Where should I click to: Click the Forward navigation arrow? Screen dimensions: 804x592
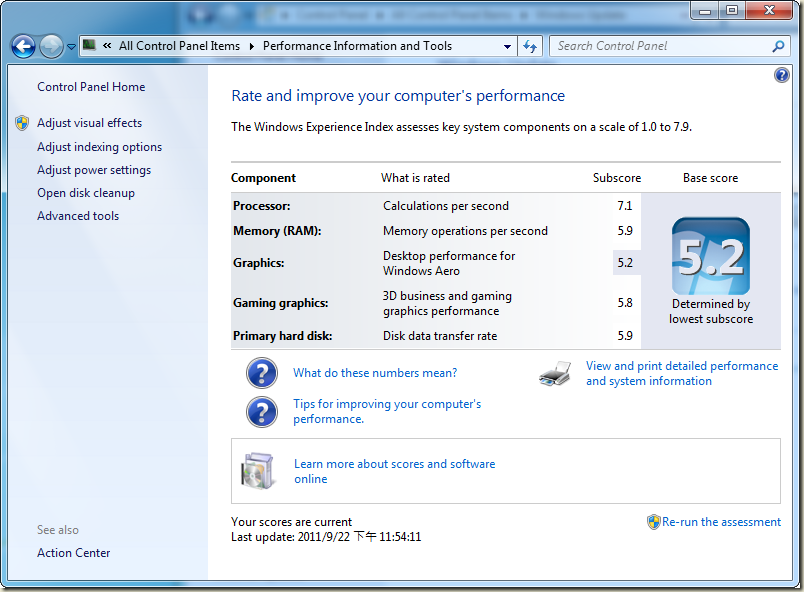(51, 47)
